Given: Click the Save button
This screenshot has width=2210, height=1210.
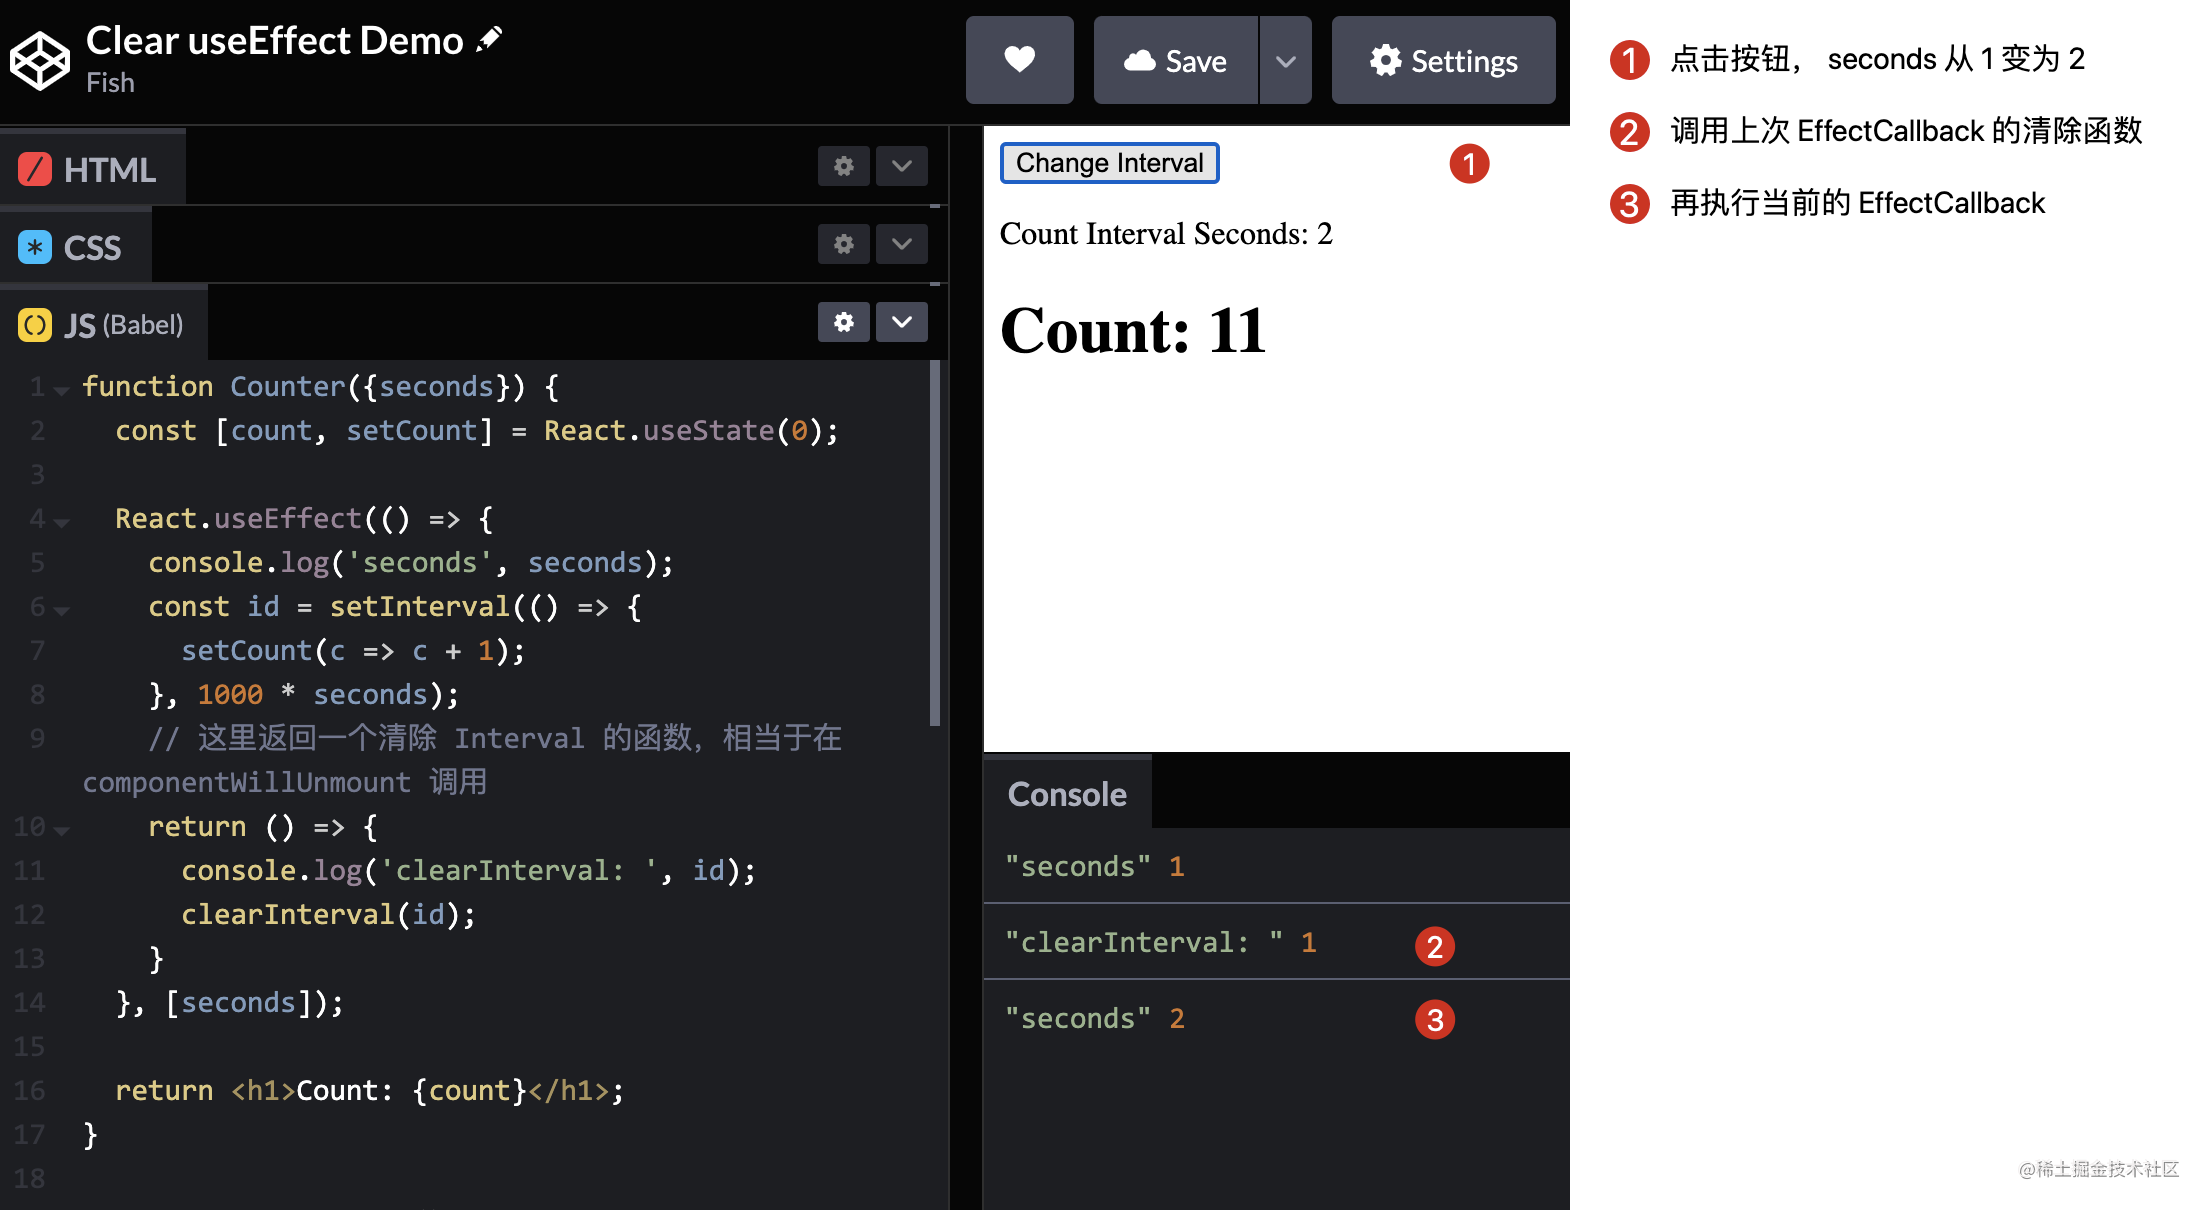Looking at the screenshot, I should 1176,60.
